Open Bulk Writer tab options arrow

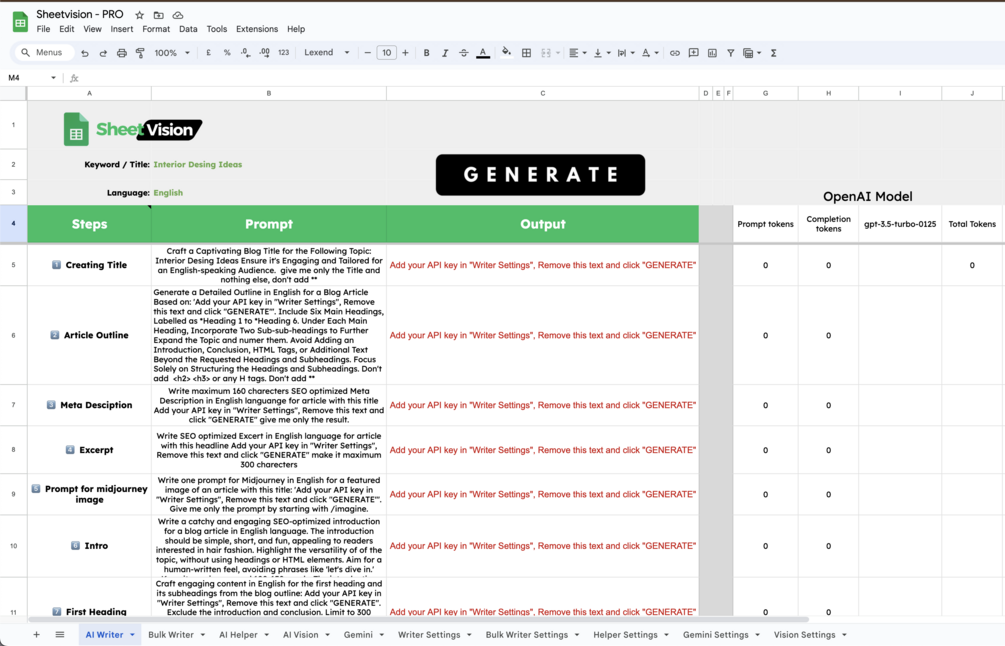[203, 634]
